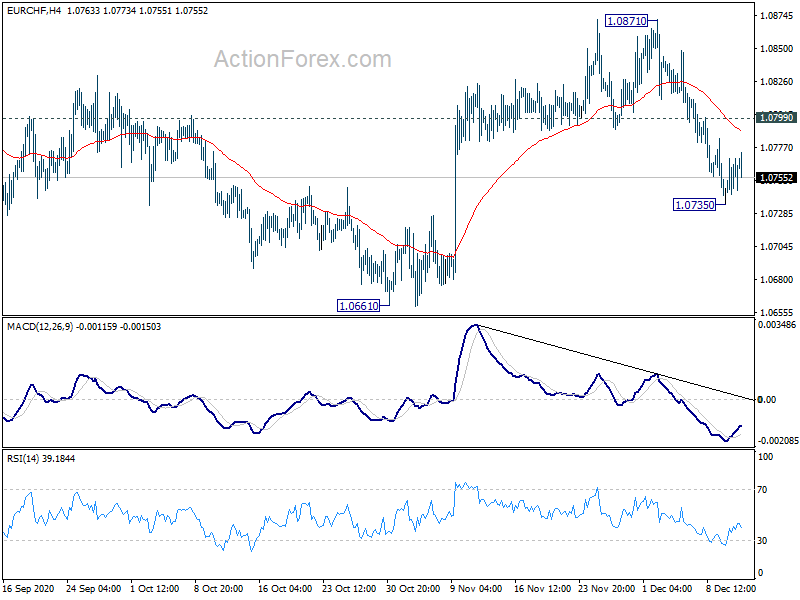Click the 1.07350 low price label
Screen dimensions: 800x600
click(x=694, y=205)
